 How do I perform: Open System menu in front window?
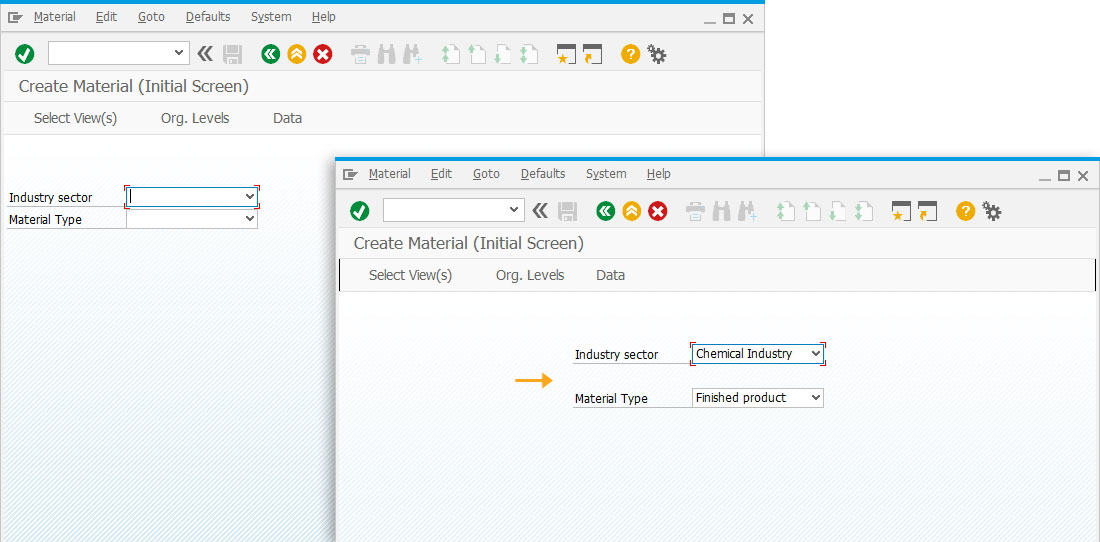coord(606,174)
